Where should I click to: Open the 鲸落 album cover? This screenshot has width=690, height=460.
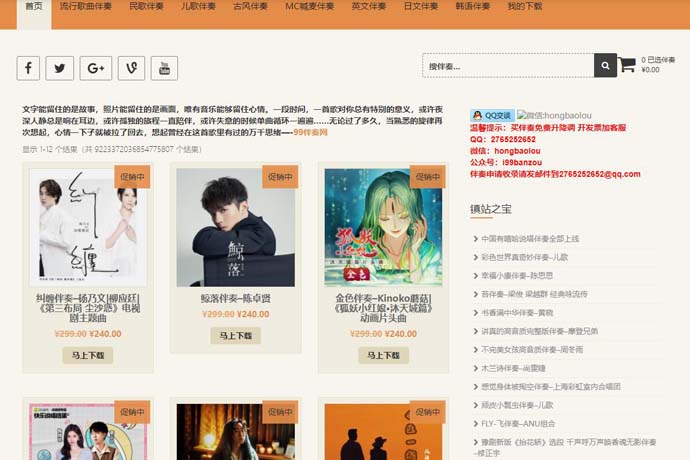235,227
